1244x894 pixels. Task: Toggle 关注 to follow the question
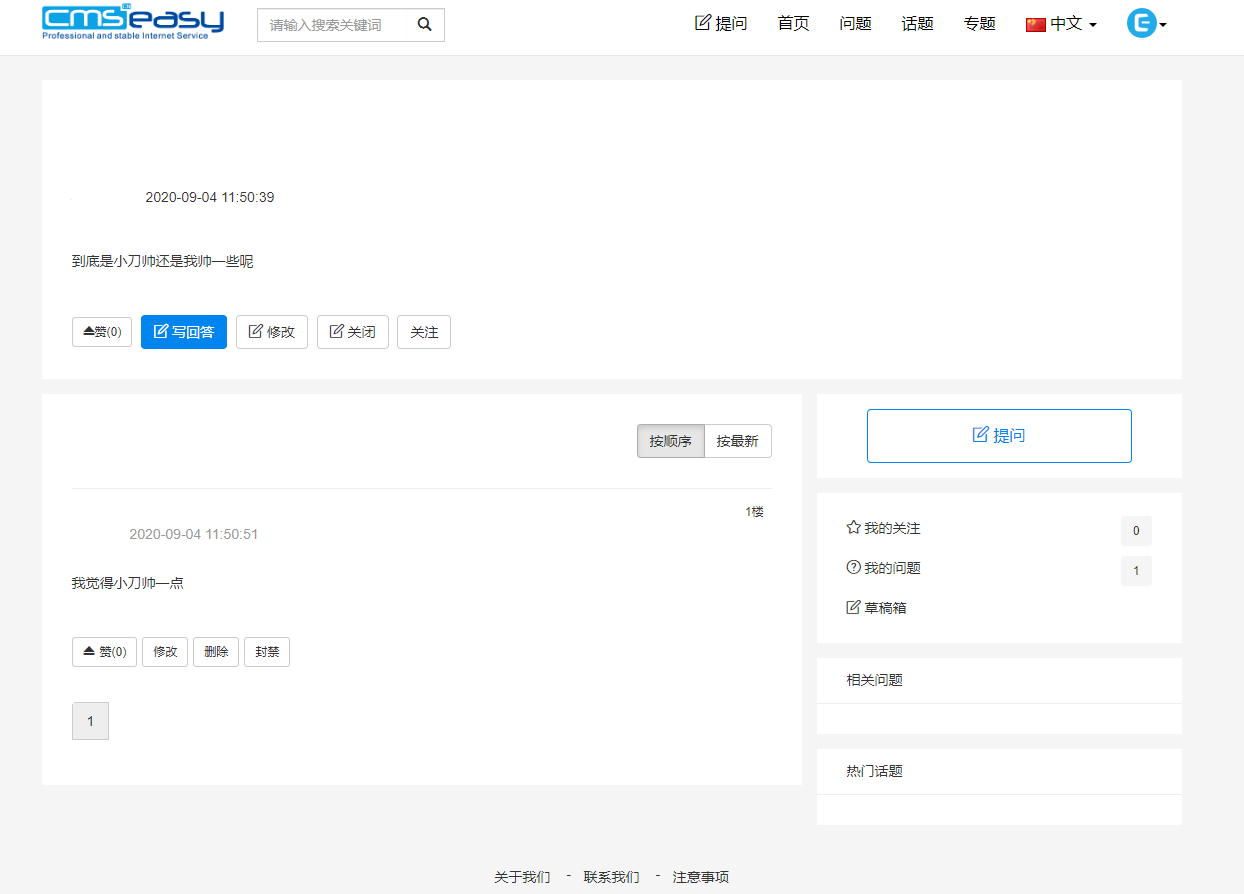point(424,332)
